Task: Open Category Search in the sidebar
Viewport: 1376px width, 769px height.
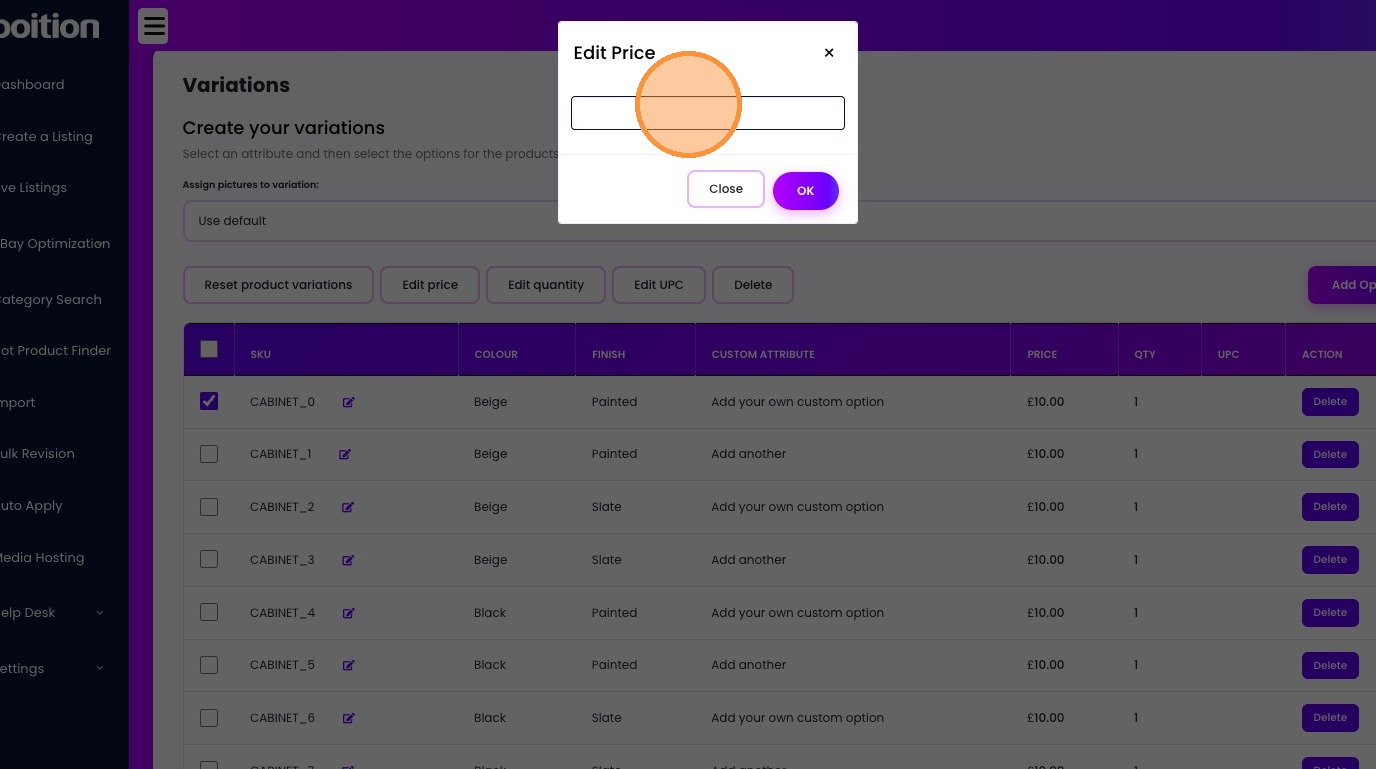Action: tap(51, 300)
